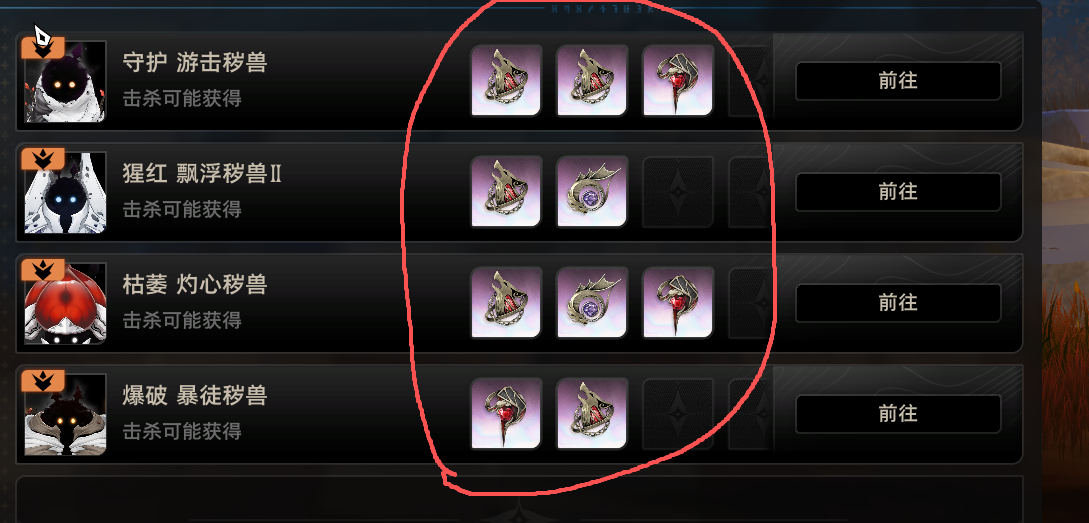The image size is (1089, 523).
Task: Click purple orb ring item in 猩红 飘浮秽兽Ⅱ row
Action: 592,192
